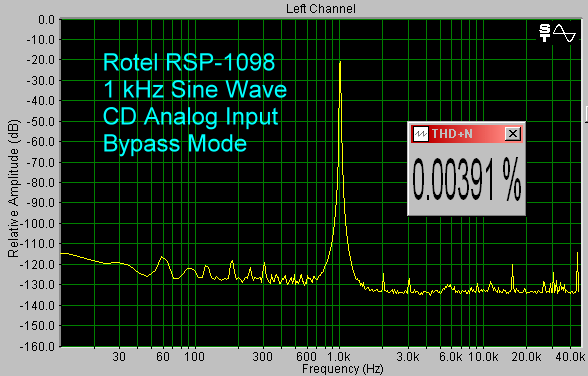The height and width of the screenshot is (376, 588).
Task: Click the Bypass Mode annotation
Action: pos(175,144)
